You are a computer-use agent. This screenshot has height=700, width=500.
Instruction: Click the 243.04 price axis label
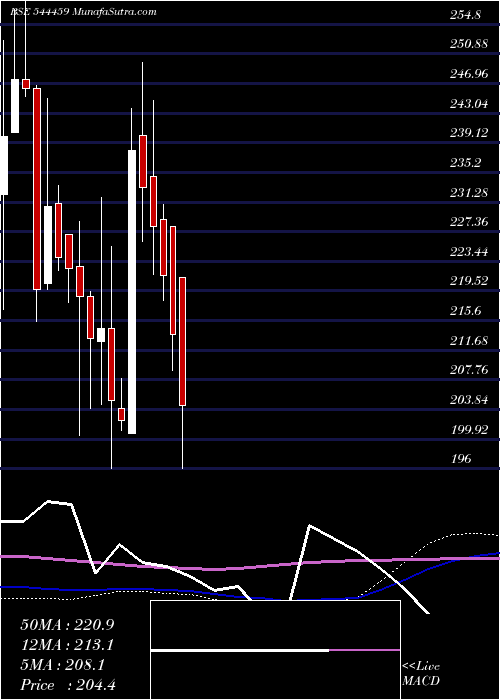click(469, 104)
